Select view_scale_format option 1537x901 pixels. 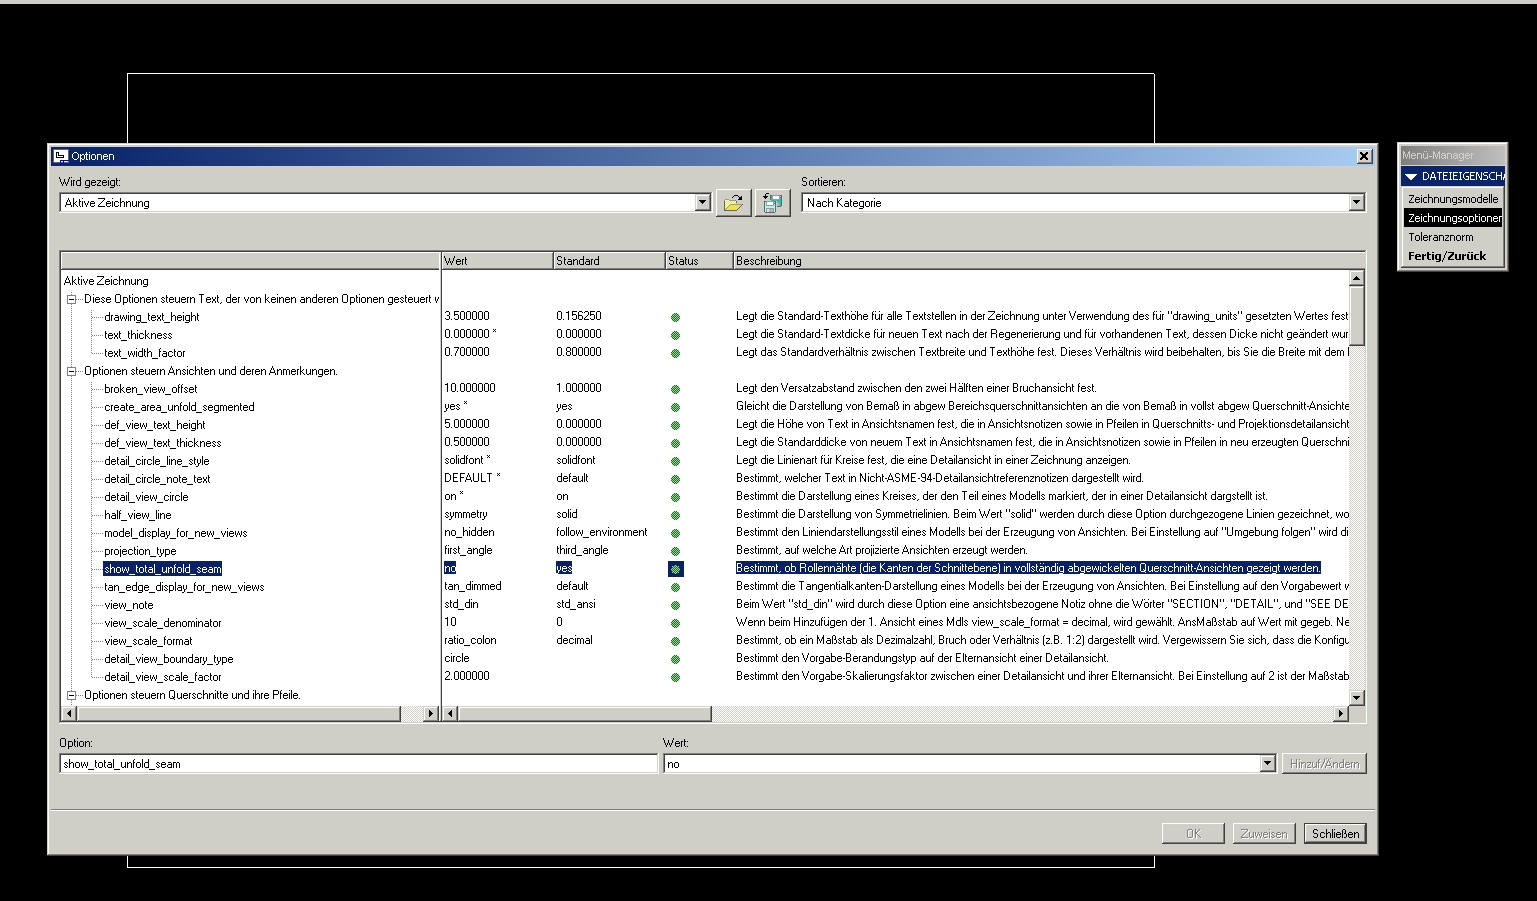(148, 641)
